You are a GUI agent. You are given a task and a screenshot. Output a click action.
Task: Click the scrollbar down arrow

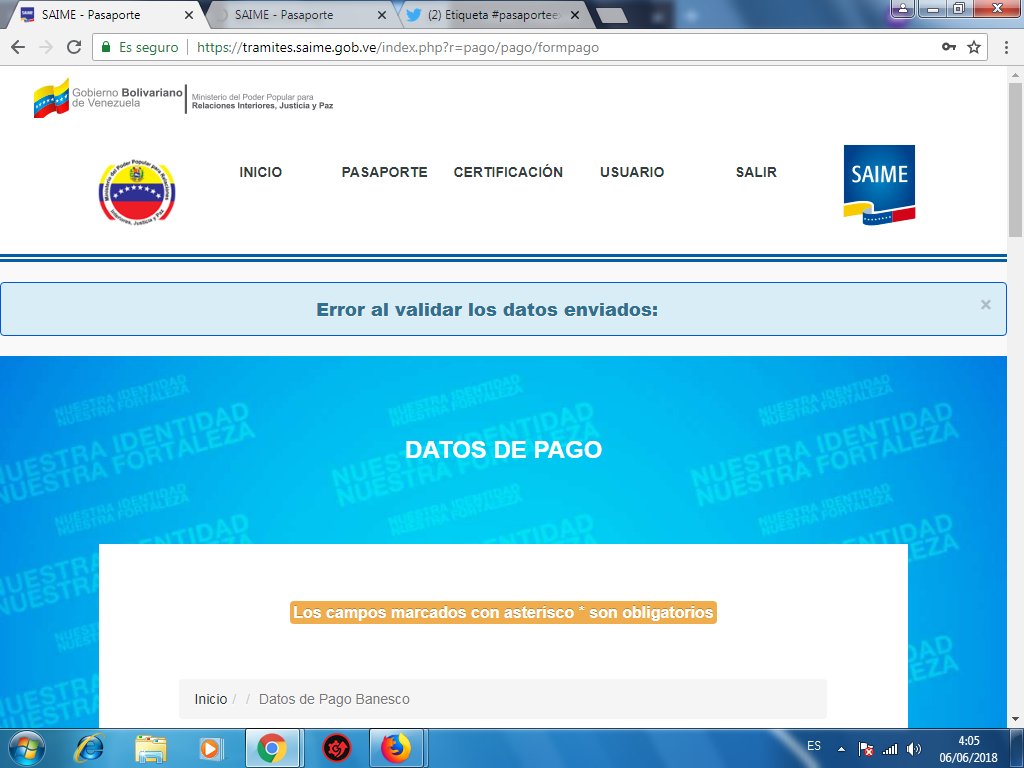click(1016, 720)
